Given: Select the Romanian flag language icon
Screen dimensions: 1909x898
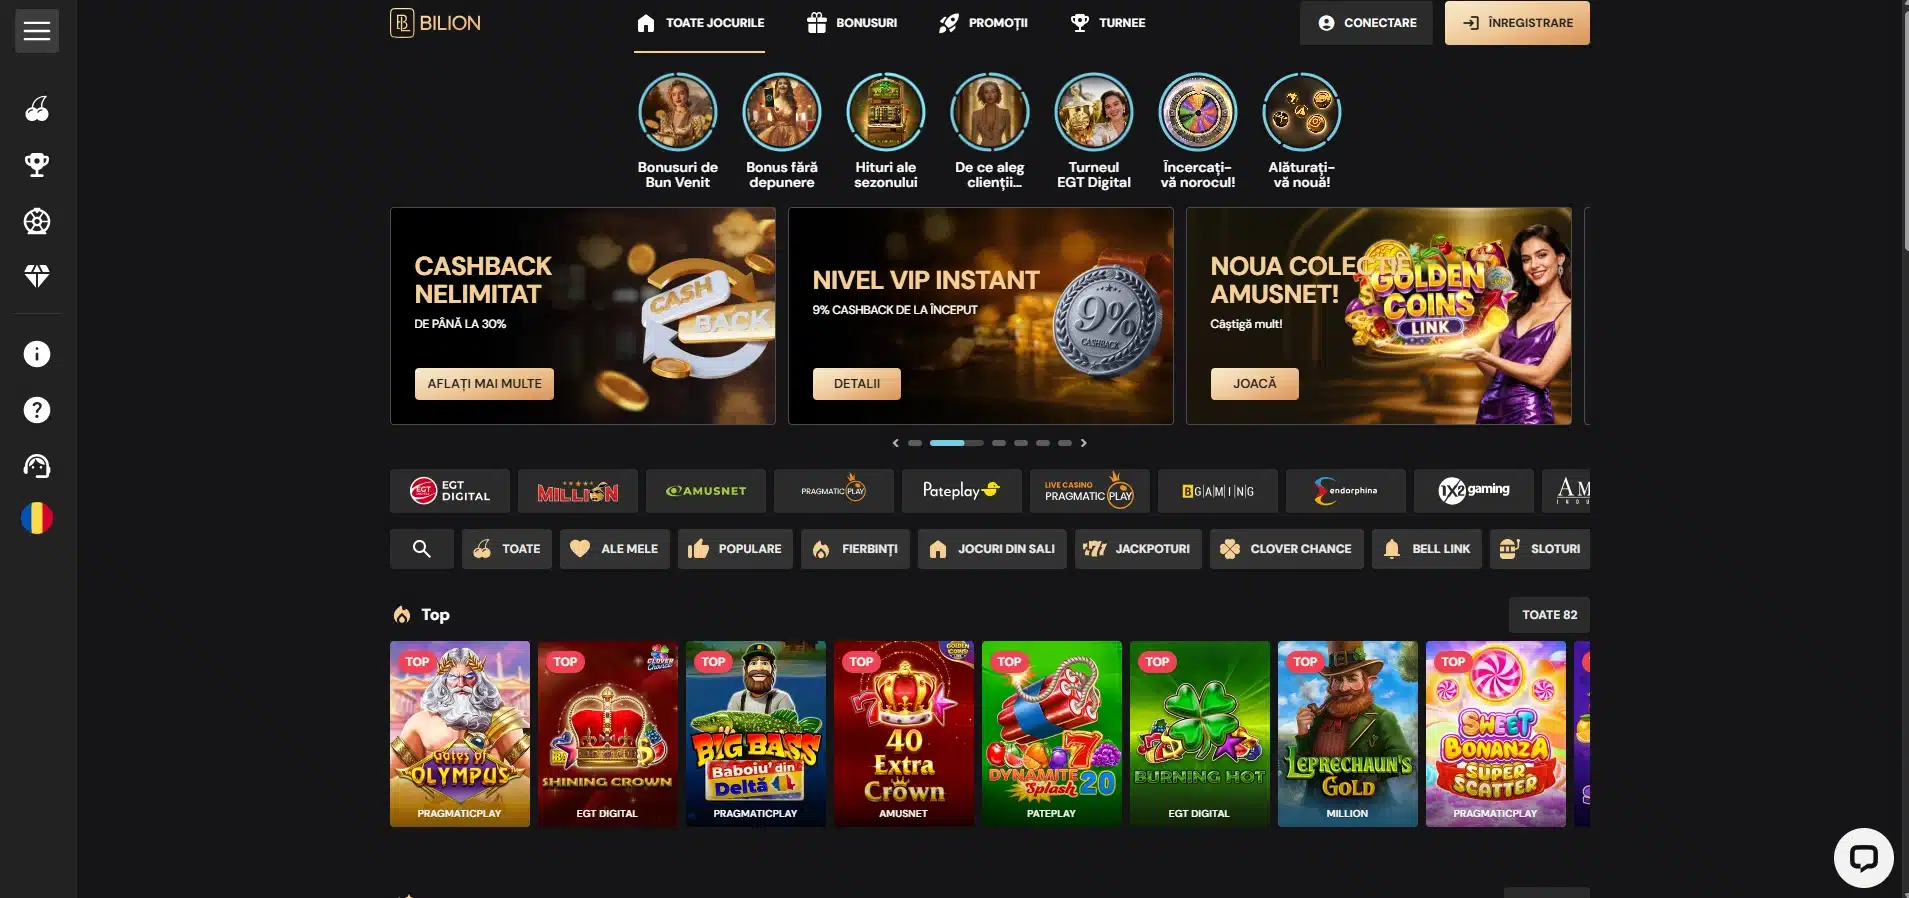Looking at the screenshot, I should [37, 518].
